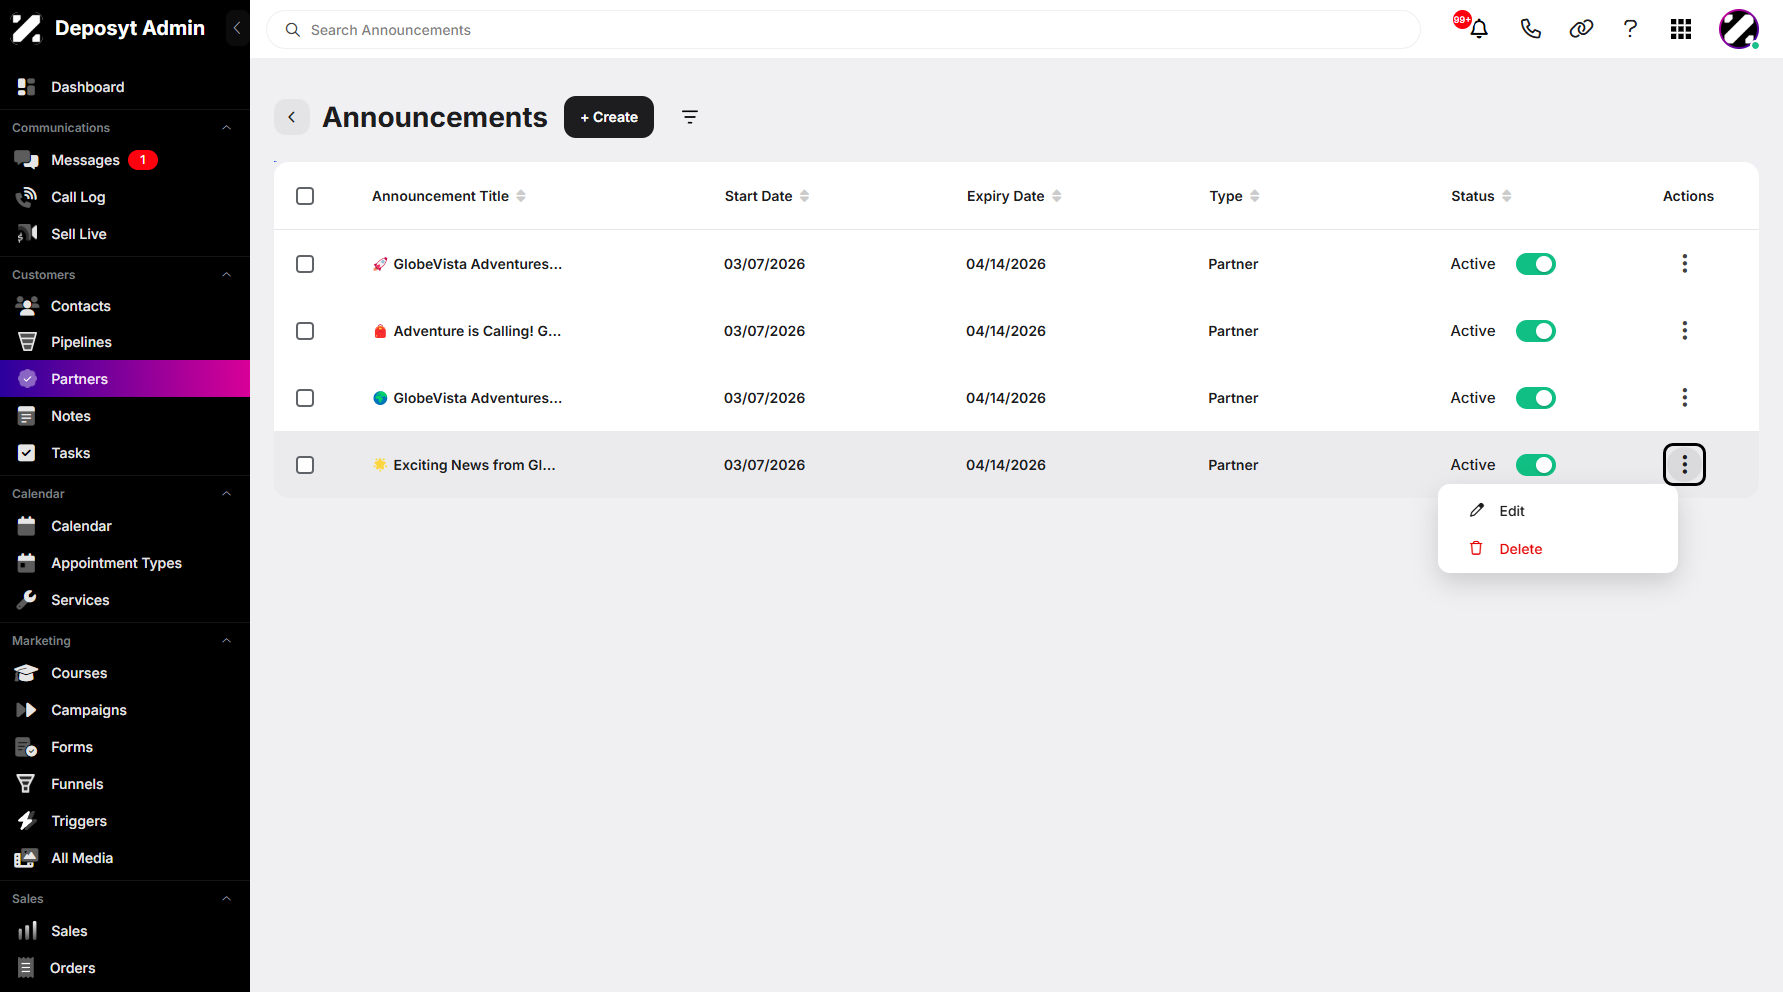This screenshot has height=992, width=1783.
Task: Close actions menu on Exciting News row
Action: (x=1685, y=465)
